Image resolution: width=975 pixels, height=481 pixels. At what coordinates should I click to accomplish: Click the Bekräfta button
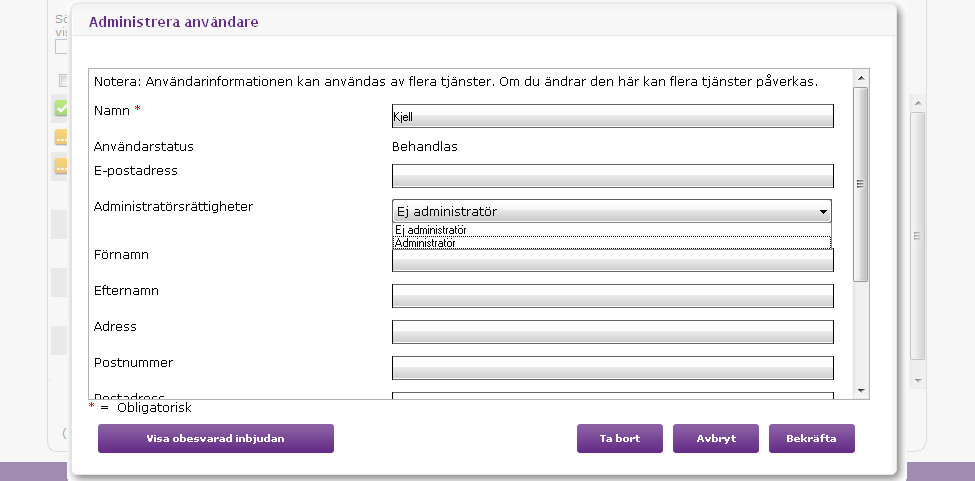tap(811, 438)
